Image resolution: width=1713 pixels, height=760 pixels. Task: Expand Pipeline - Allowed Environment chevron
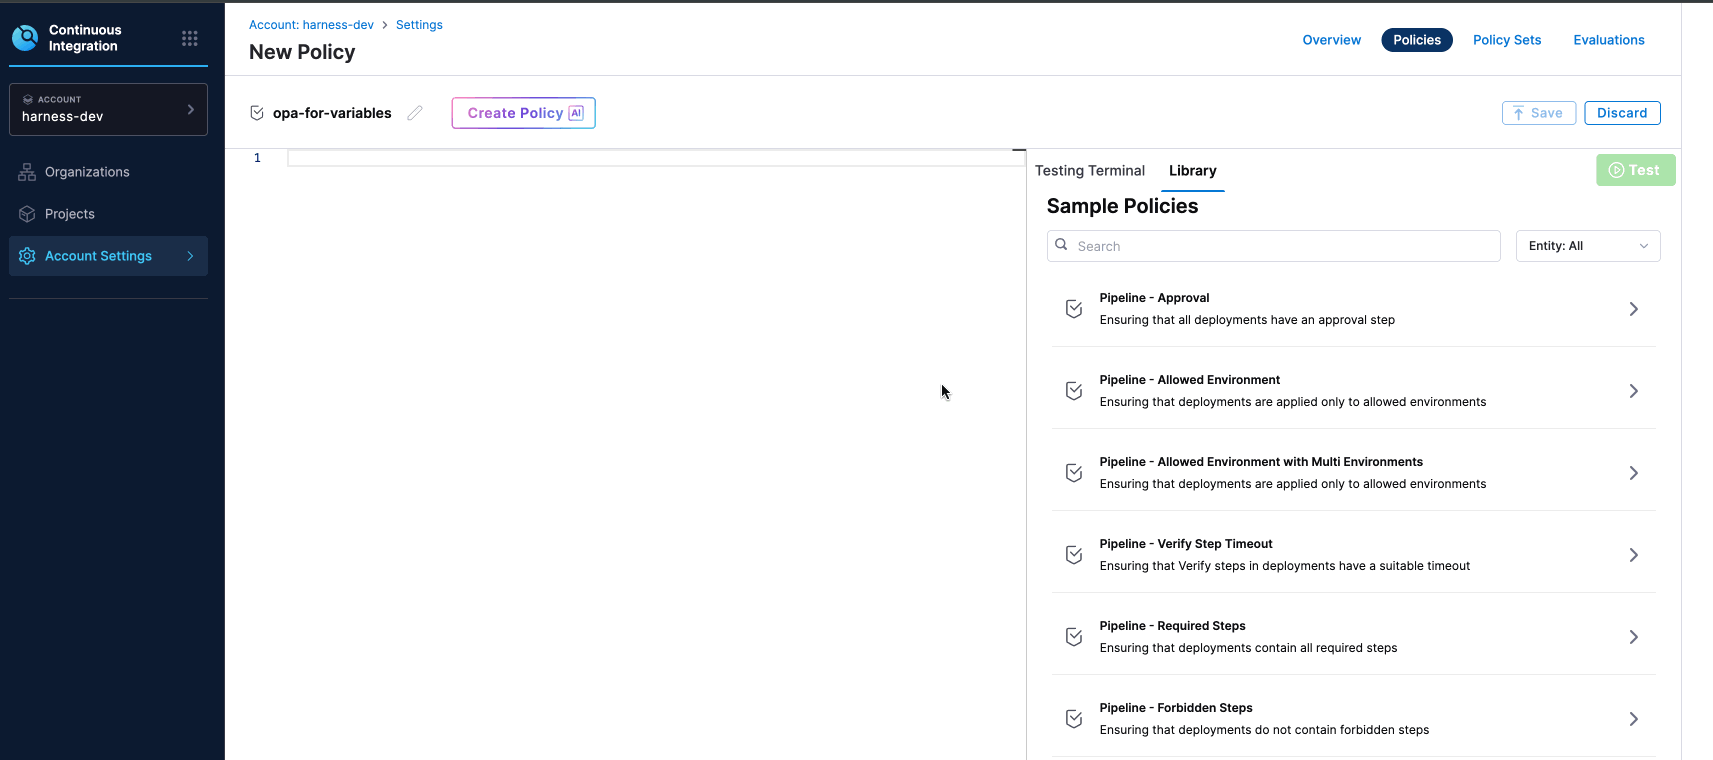[x=1633, y=391]
